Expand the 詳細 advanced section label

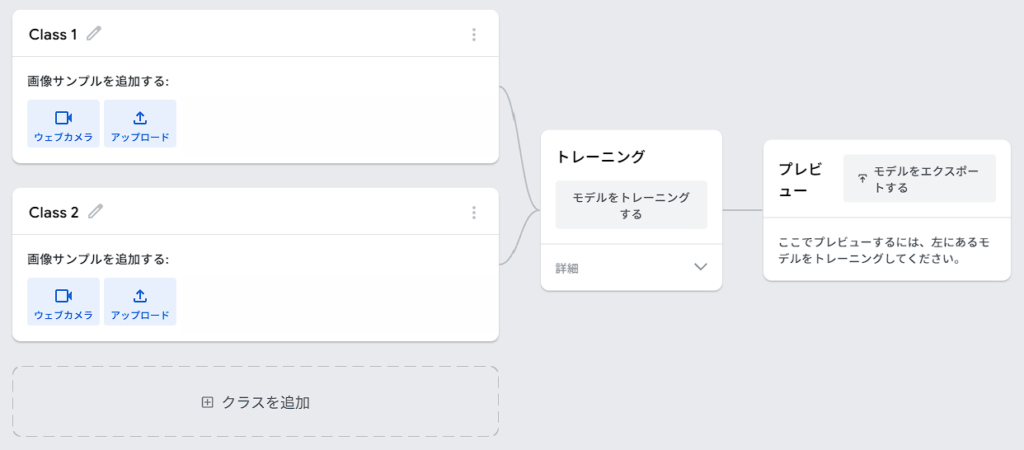tap(567, 268)
